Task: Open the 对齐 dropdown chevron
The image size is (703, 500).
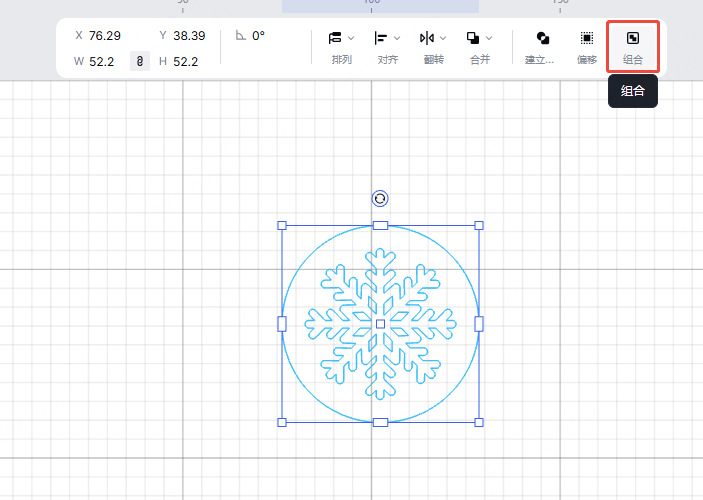Action: click(x=397, y=38)
